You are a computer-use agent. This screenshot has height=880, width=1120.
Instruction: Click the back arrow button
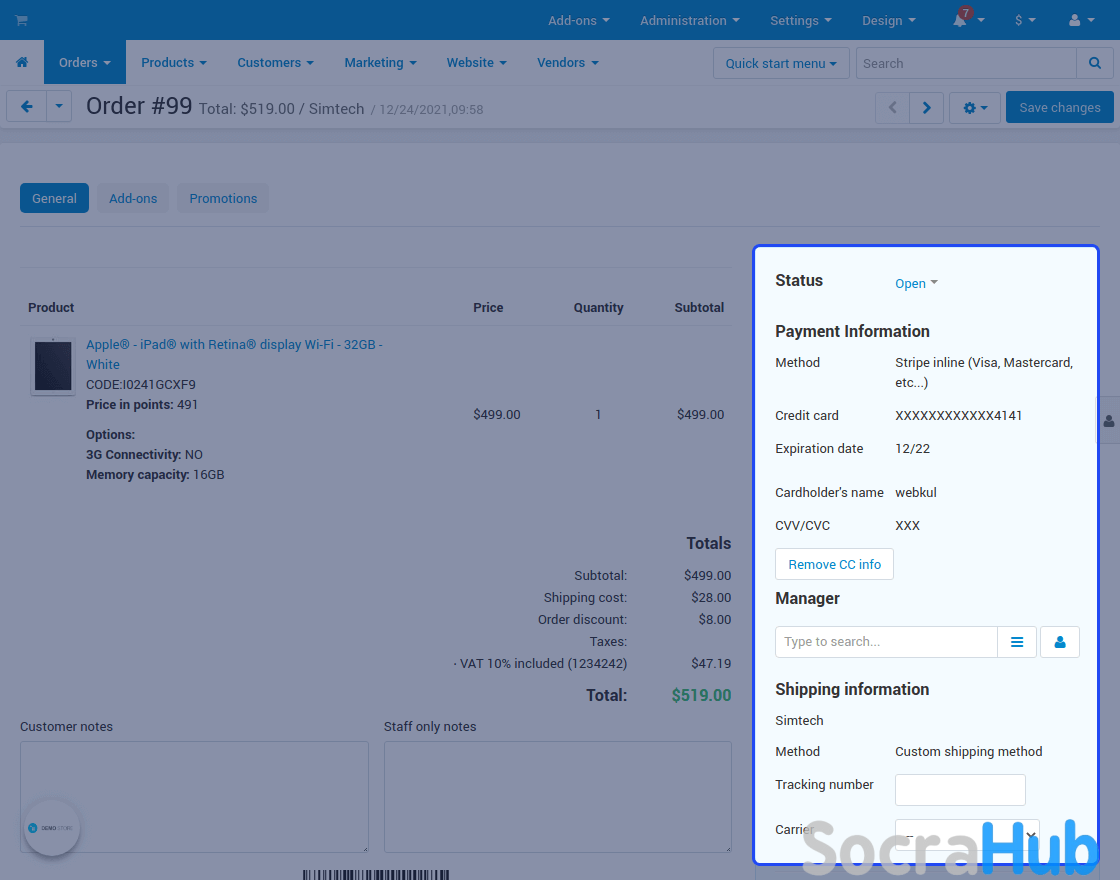(x=26, y=107)
